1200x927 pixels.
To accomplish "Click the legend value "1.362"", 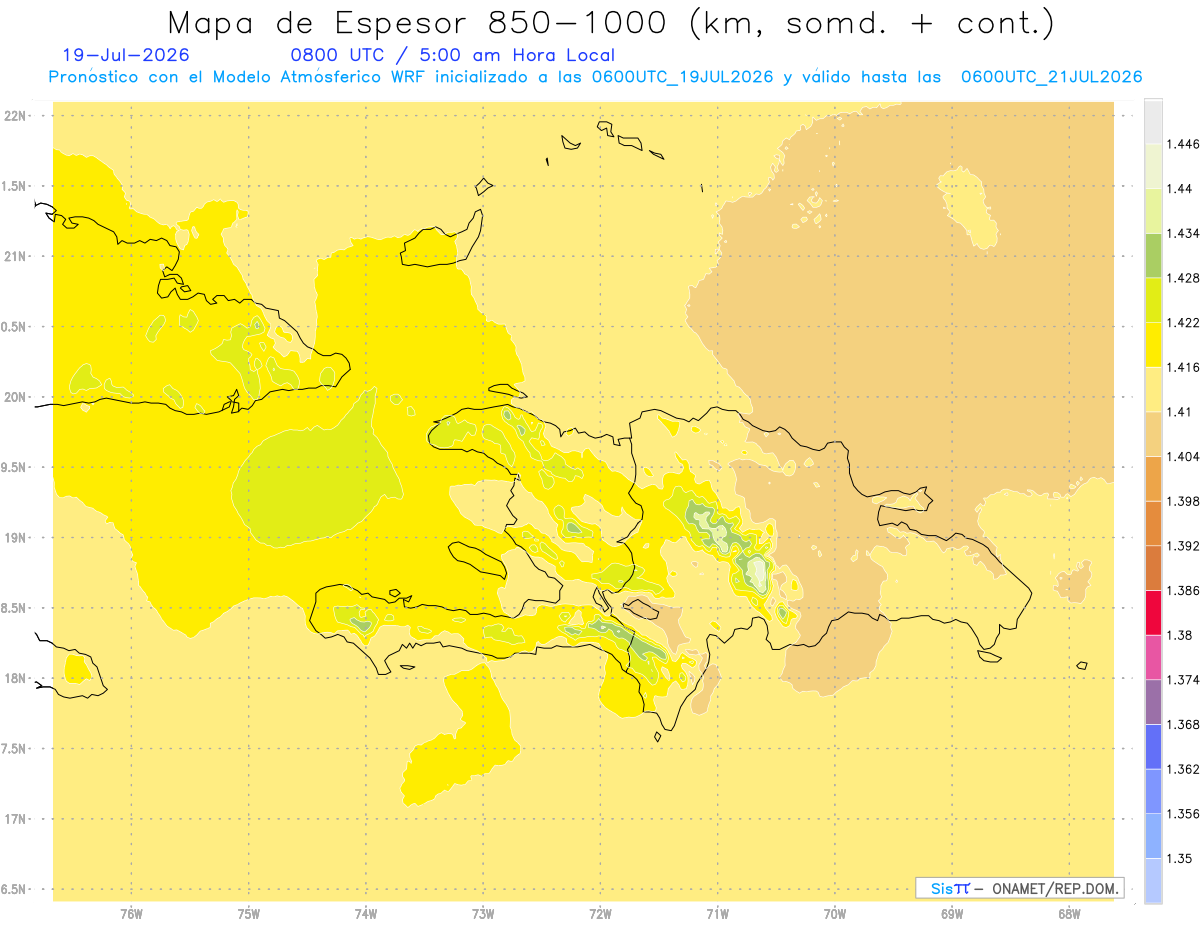I will (x=1183, y=769).
